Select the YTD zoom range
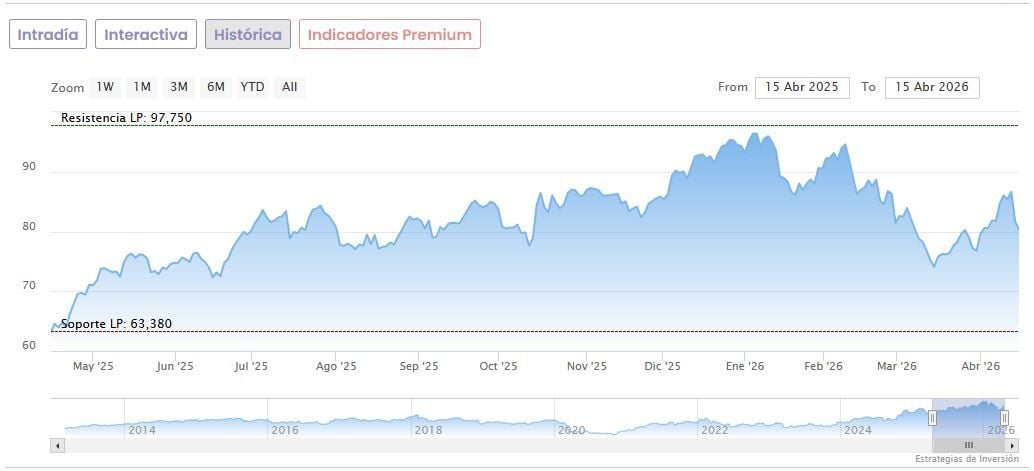Image resolution: width=1034 pixels, height=471 pixels. pyautogui.click(x=252, y=87)
